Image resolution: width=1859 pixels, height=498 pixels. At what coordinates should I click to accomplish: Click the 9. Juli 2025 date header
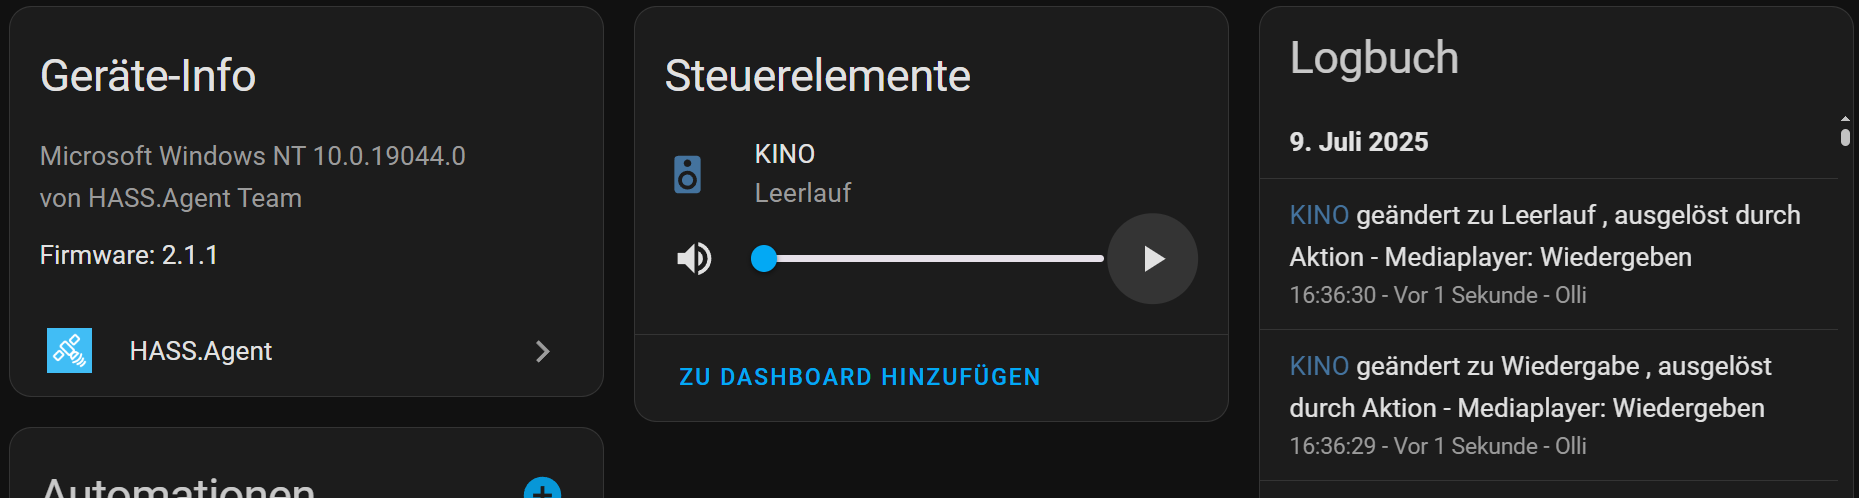(x=1358, y=142)
